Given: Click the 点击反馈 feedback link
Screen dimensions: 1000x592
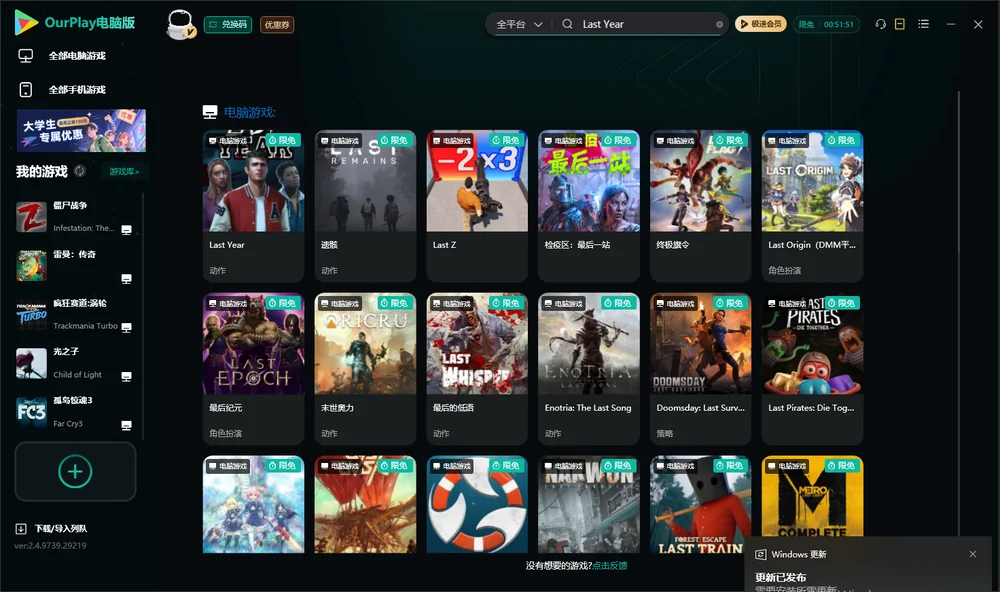Looking at the screenshot, I should point(610,565).
